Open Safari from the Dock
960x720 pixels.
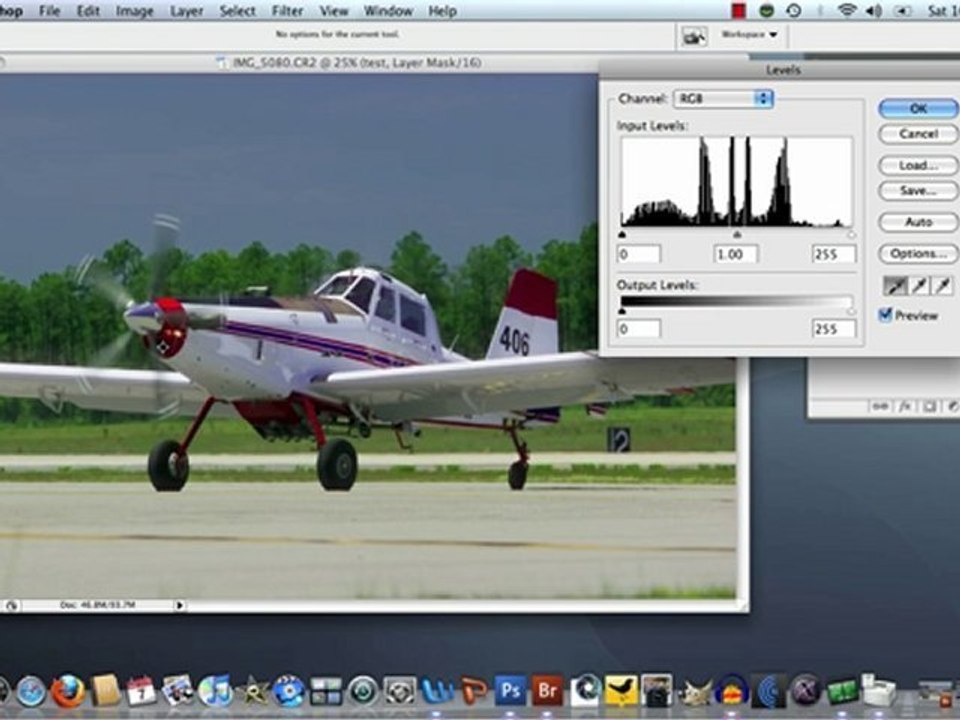coord(31,692)
